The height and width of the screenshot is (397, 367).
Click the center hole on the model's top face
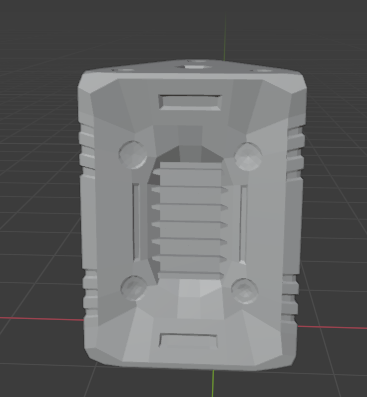tap(194, 67)
